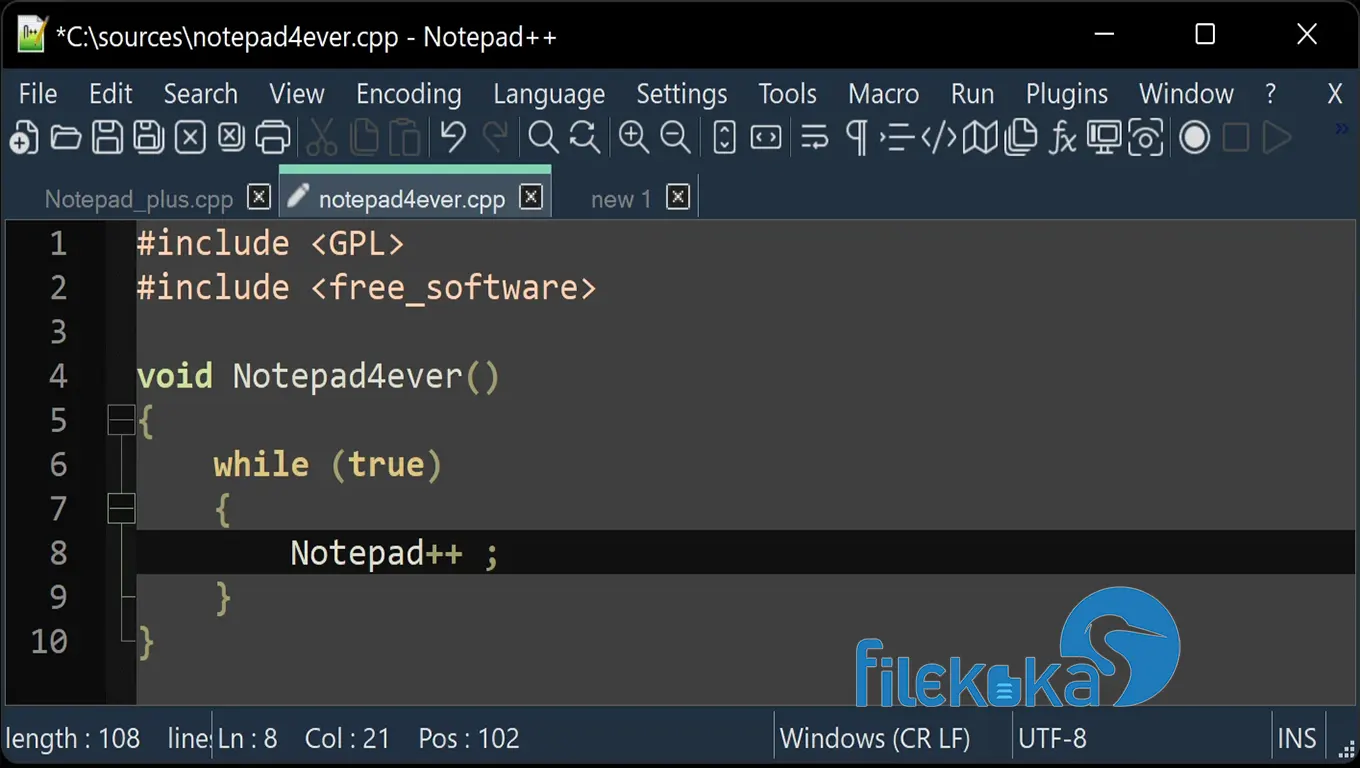The image size is (1360, 768).
Task: Click line number 8 in margin
Action: tap(58, 553)
